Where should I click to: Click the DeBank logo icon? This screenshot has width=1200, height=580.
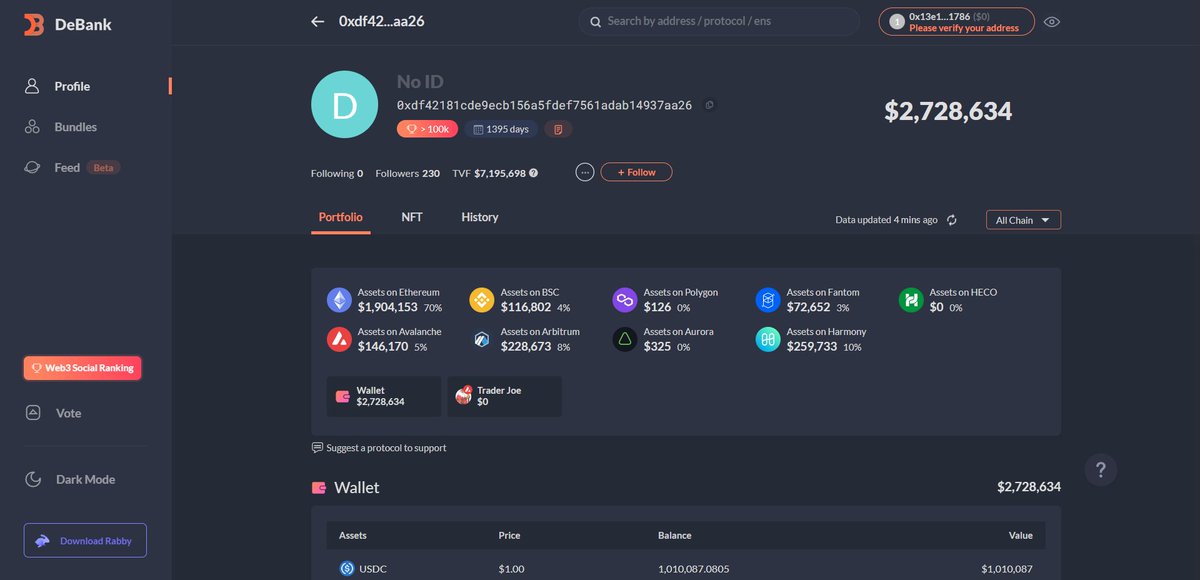pos(35,24)
